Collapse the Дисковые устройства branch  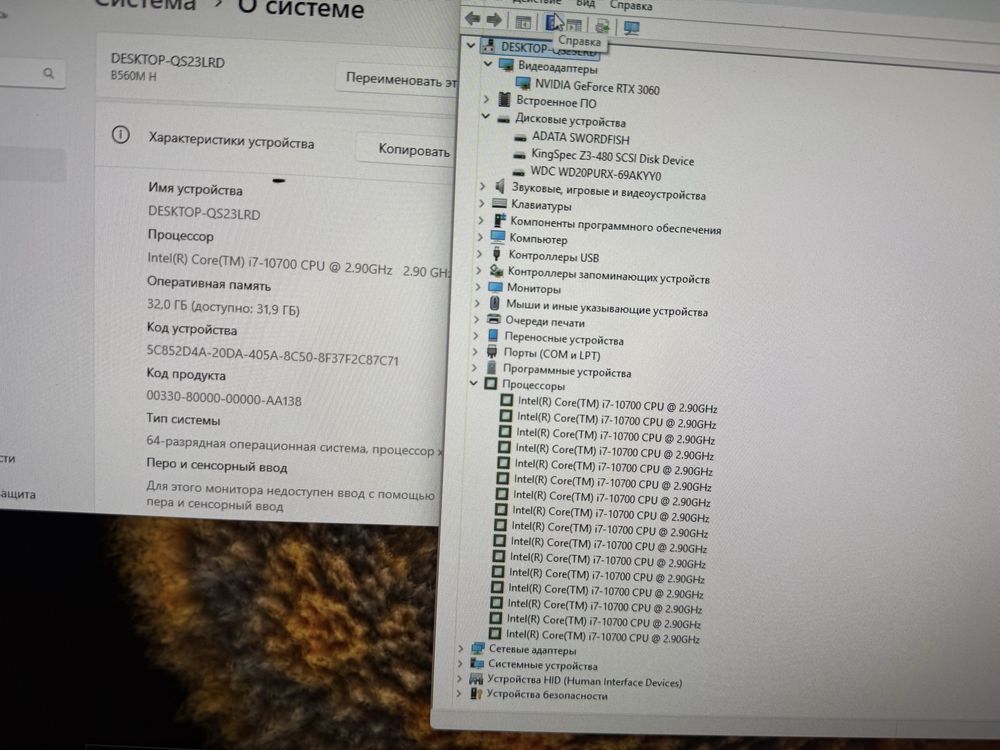pyautogui.click(x=485, y=116)
